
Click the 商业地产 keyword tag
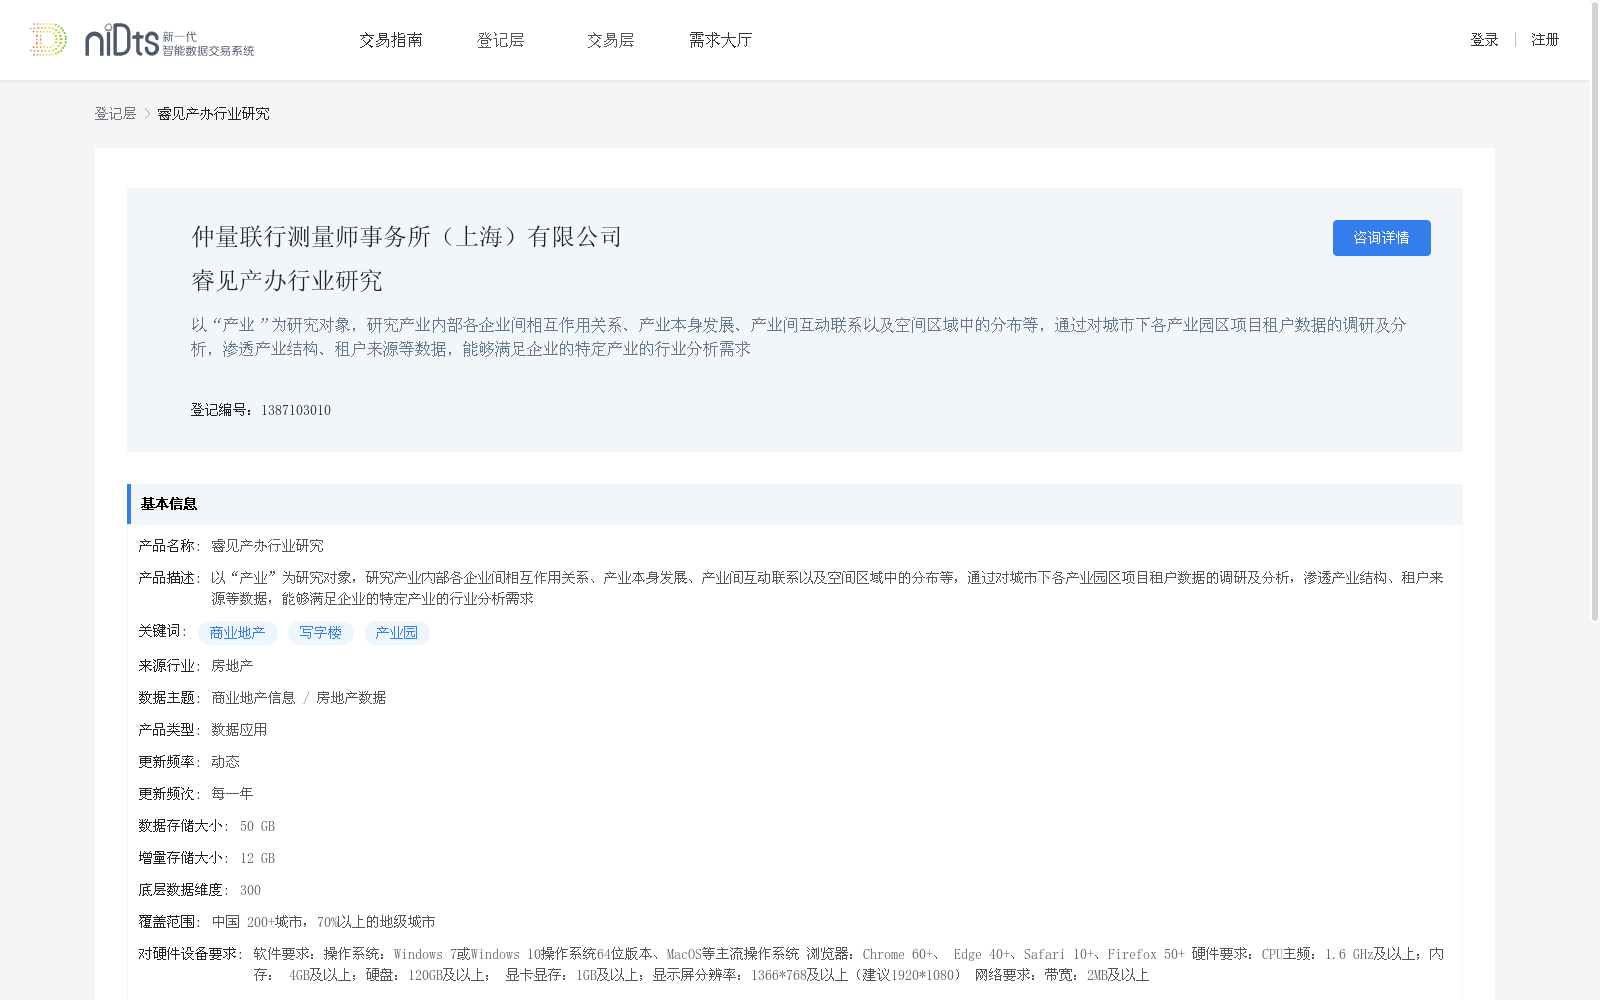(x=237, y=633)
